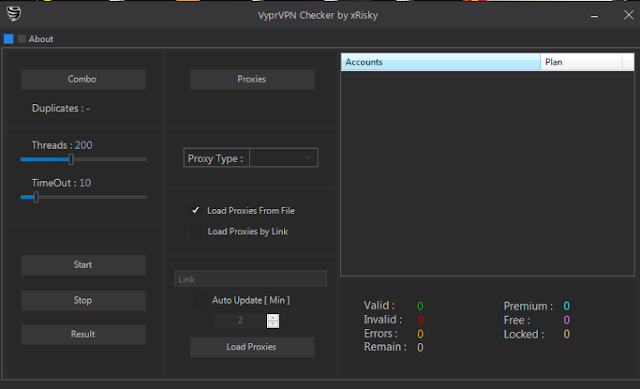The height and width of the screenshot is (389, 640).
Task: Click the Threads : 200 label
Action: (62, 145)
